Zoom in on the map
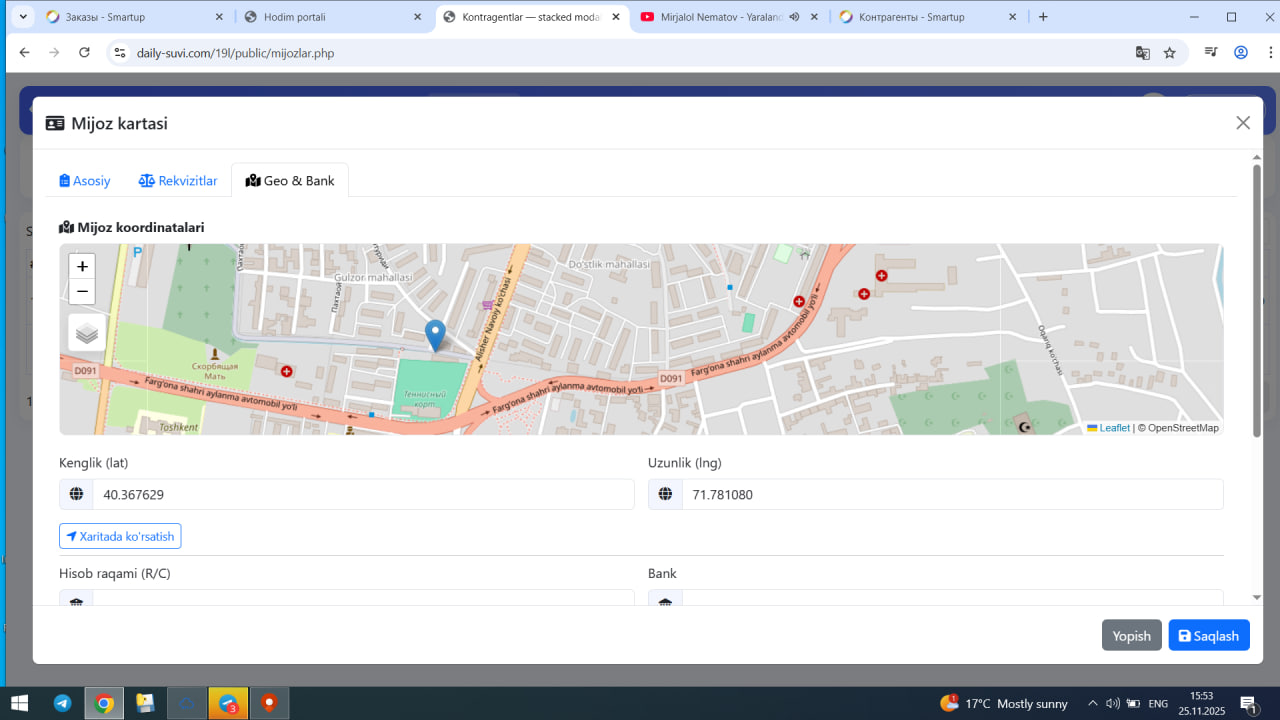 (x=82, y=267)
